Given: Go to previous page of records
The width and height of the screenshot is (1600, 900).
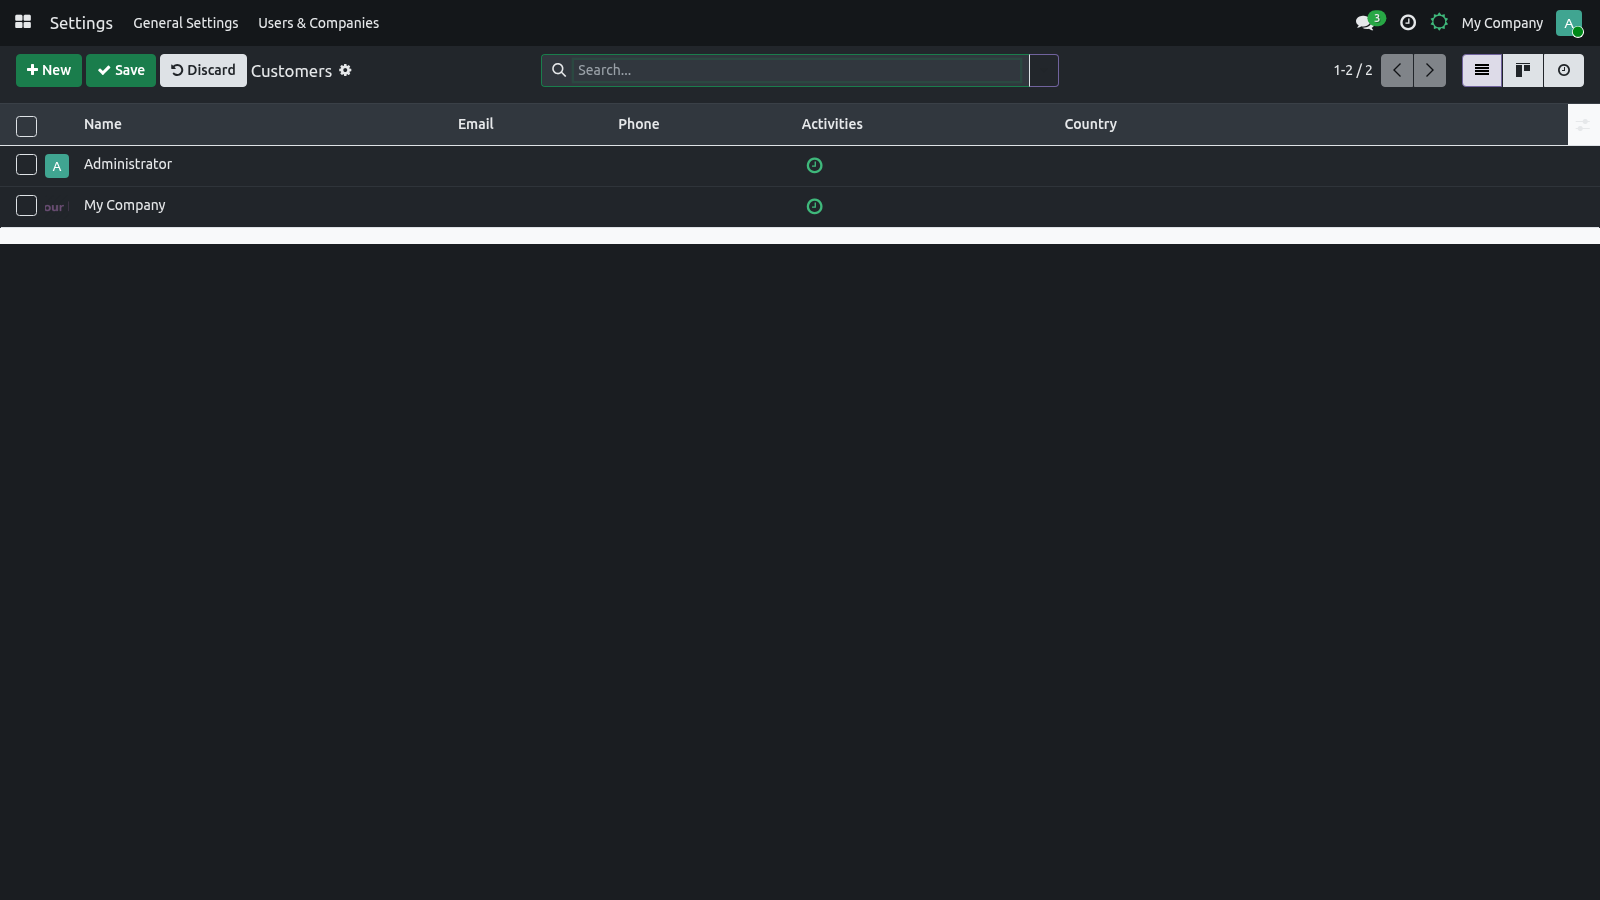Looking at the screenshot, I should [1397, 70].
